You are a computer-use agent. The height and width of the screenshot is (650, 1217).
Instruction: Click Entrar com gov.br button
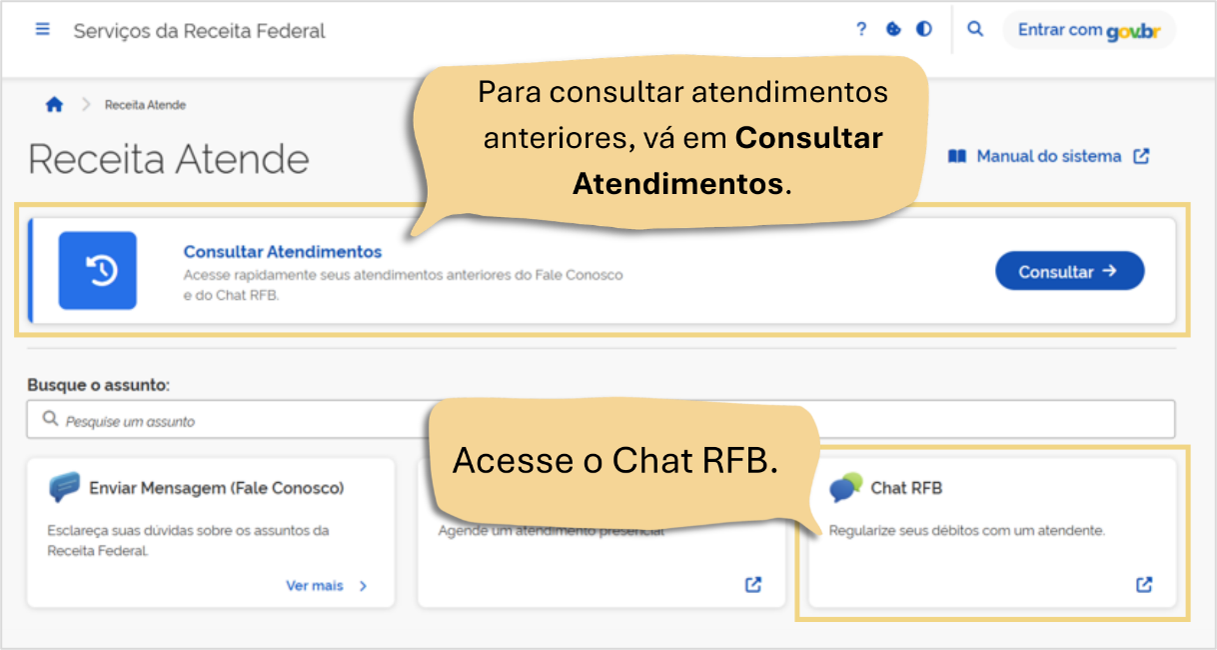(x=1089, y=30)
